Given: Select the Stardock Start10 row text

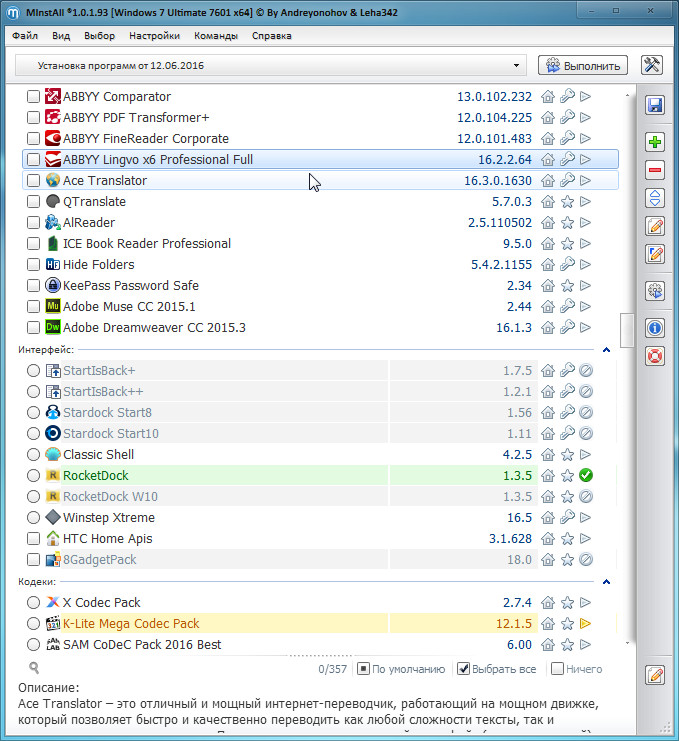Looking at the screenshot, I should pyautogui.click(x=111, y=433).
